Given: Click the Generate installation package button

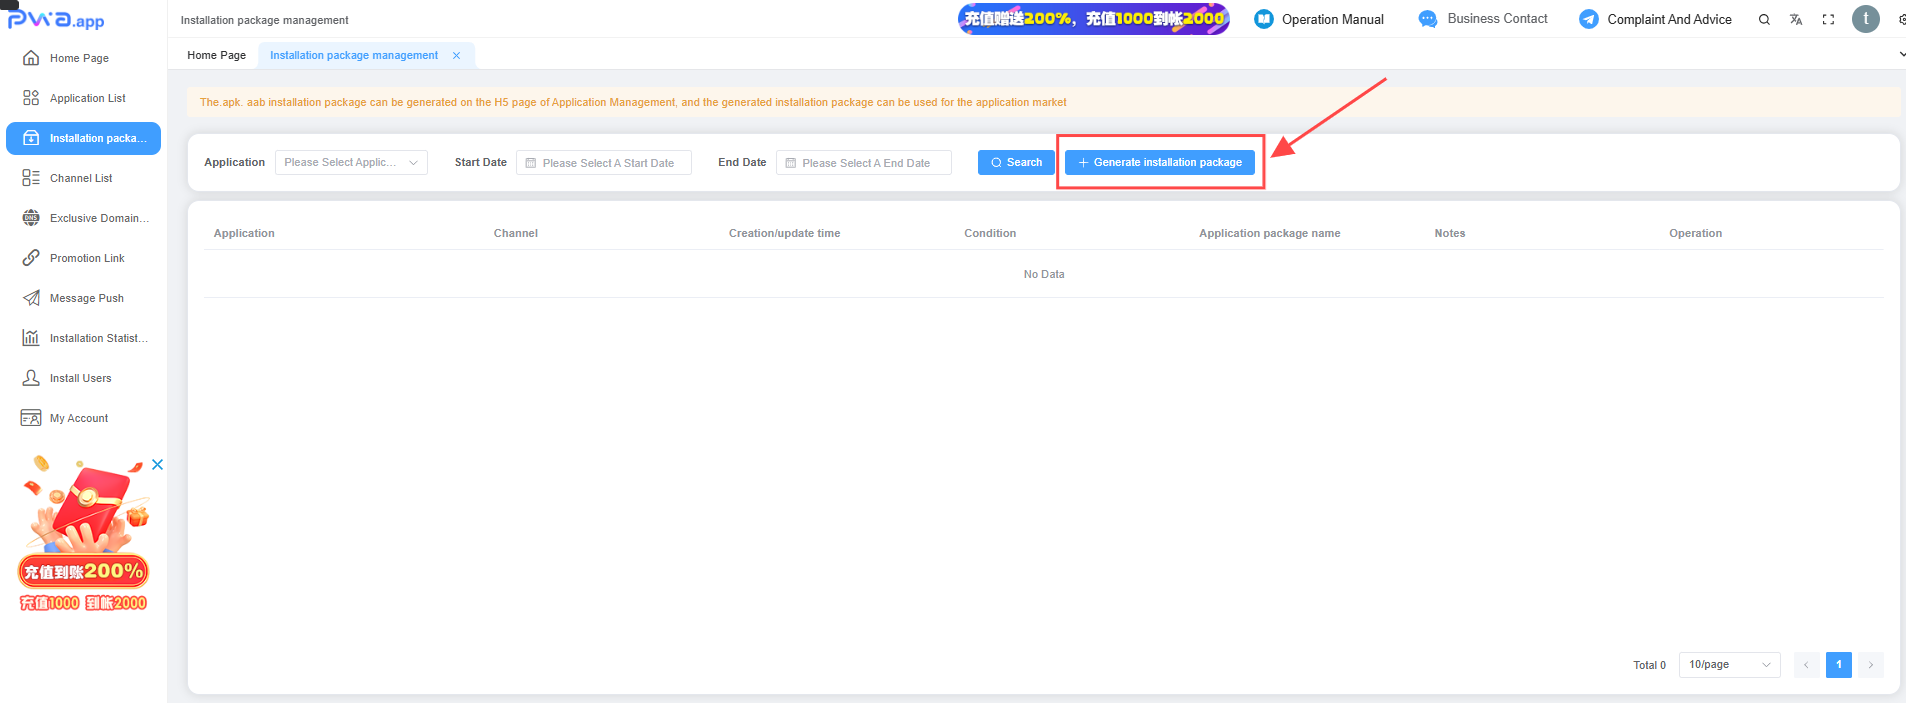Looking at the screenshot, I should tap(1159, 163).
